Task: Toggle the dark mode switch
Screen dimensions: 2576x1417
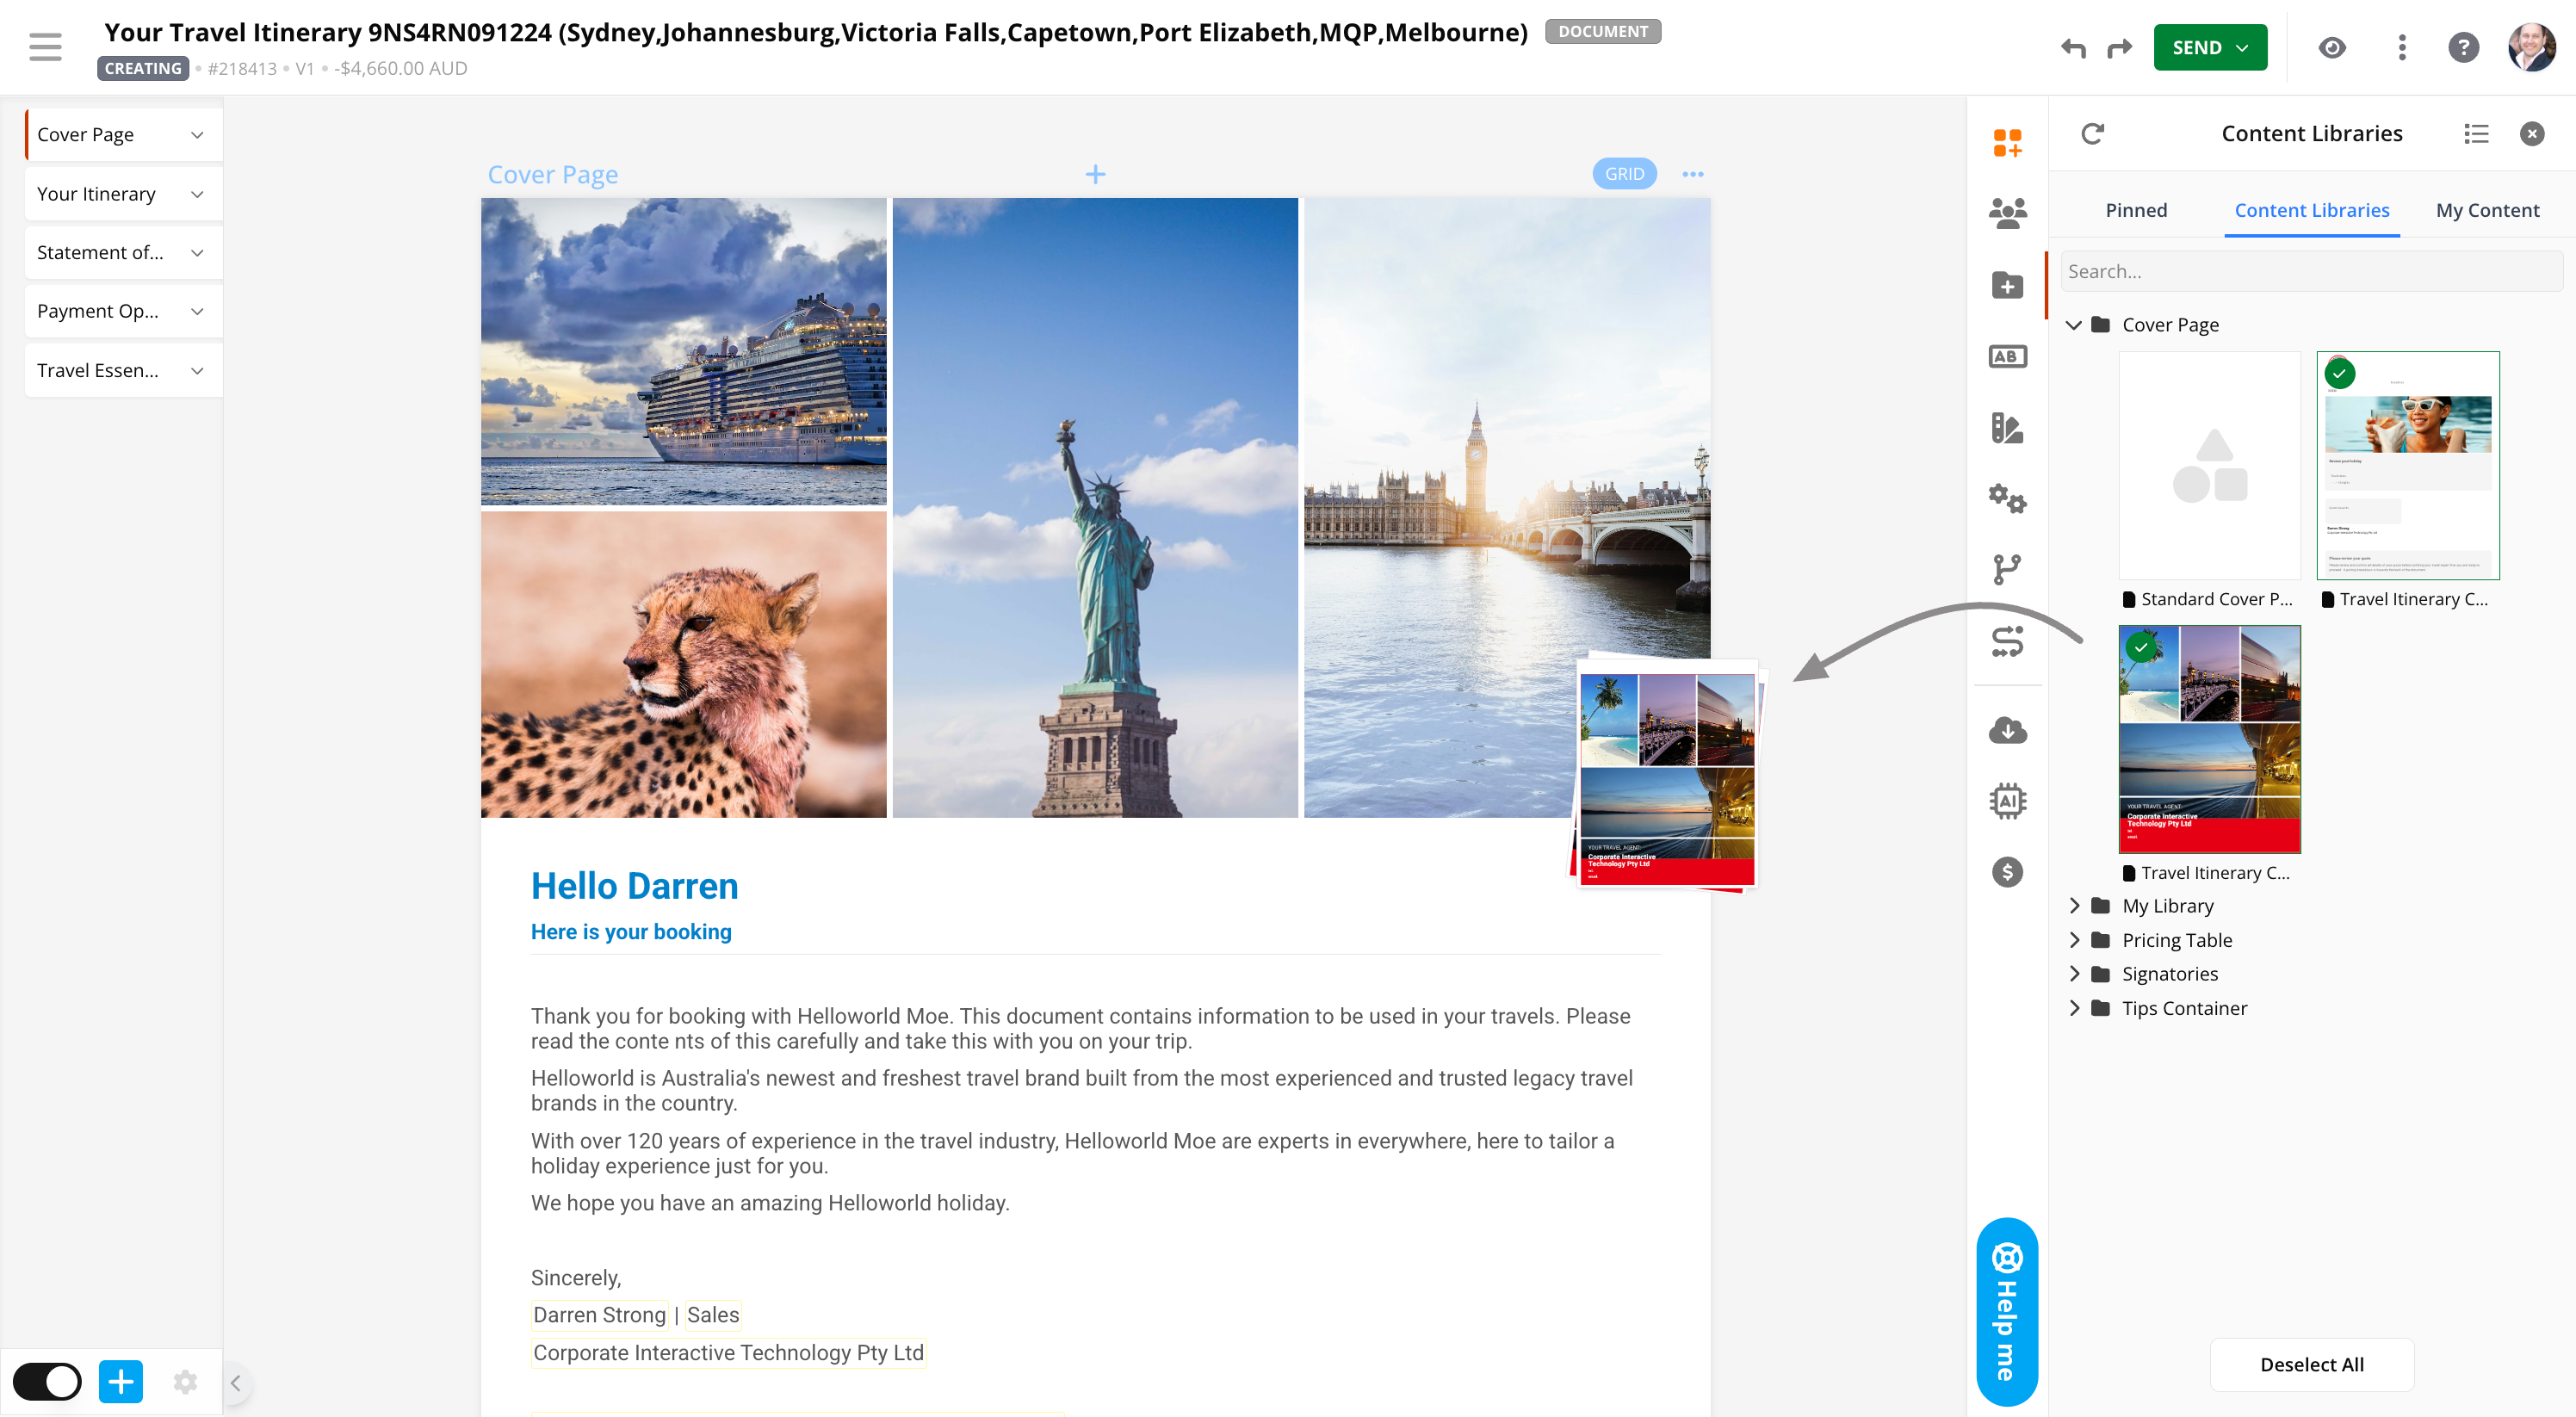Action: (x=47, y=1381)
